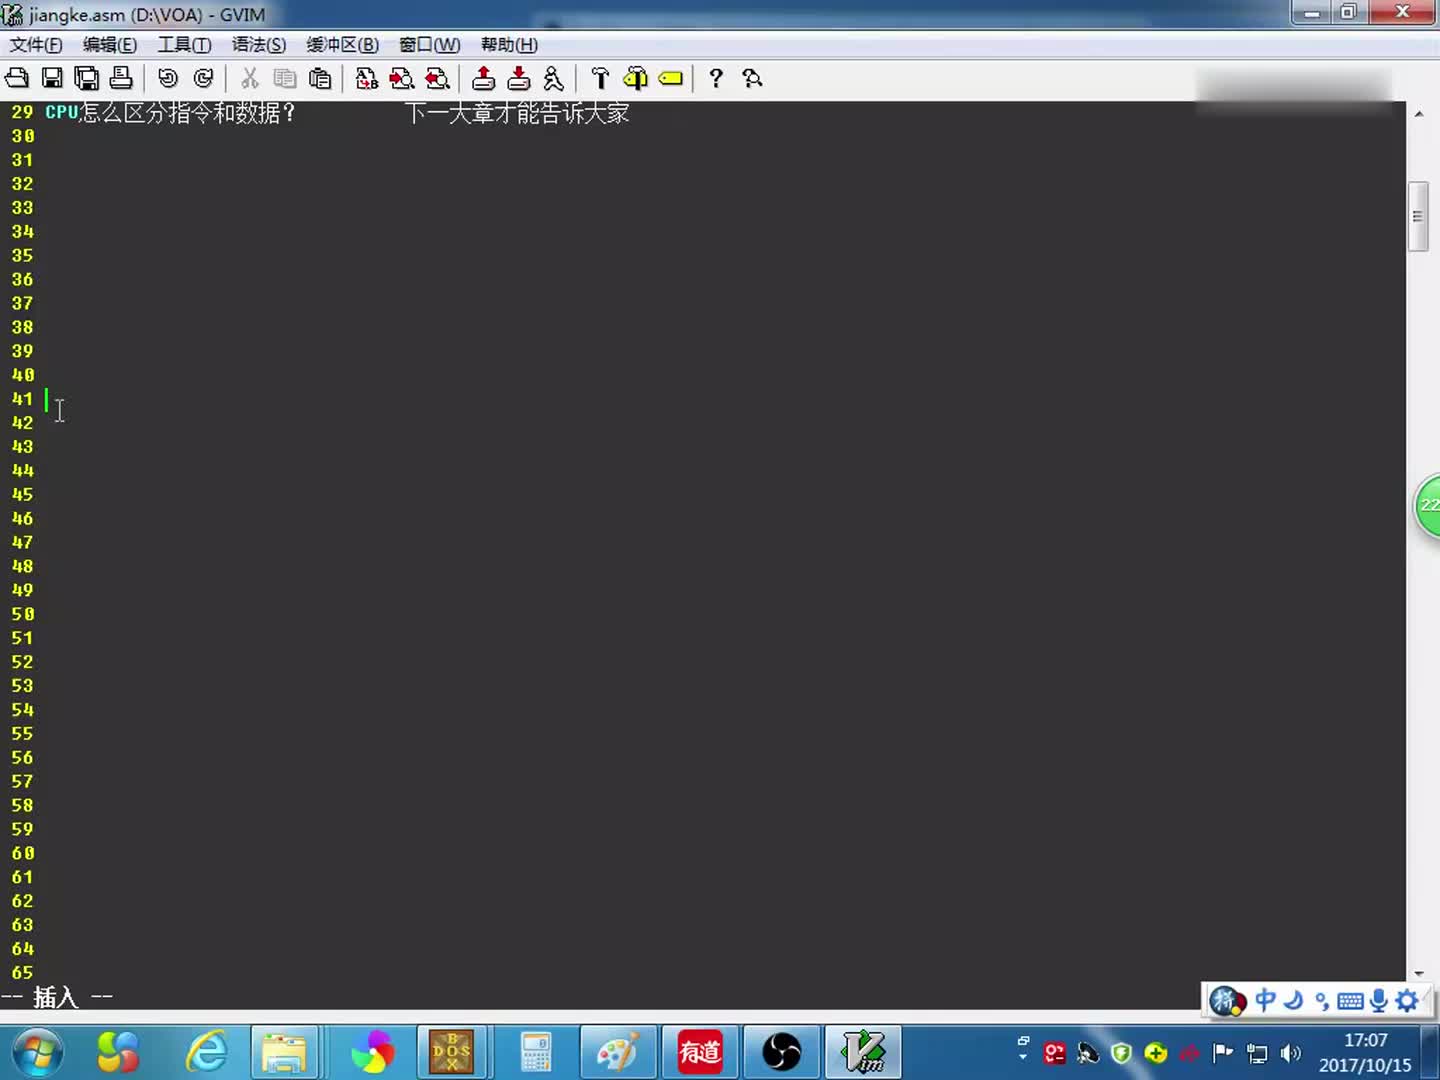Redo the change with the Redo icon
1440x1080 pixels.
[203, 78]
